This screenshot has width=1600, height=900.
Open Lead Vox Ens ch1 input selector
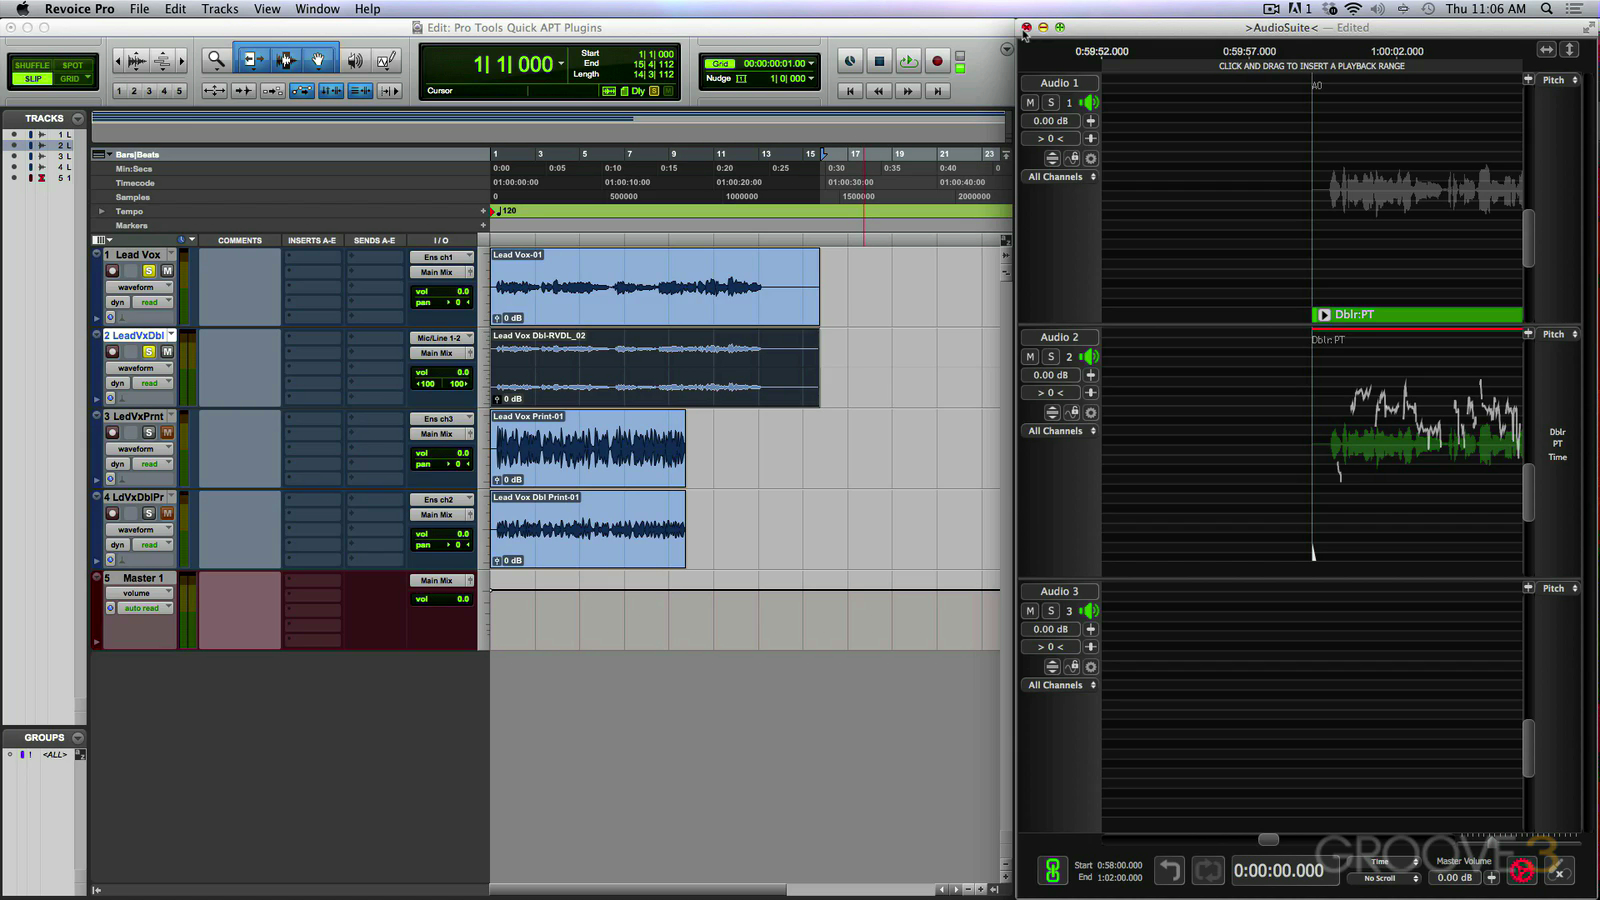tap(441, 257)
